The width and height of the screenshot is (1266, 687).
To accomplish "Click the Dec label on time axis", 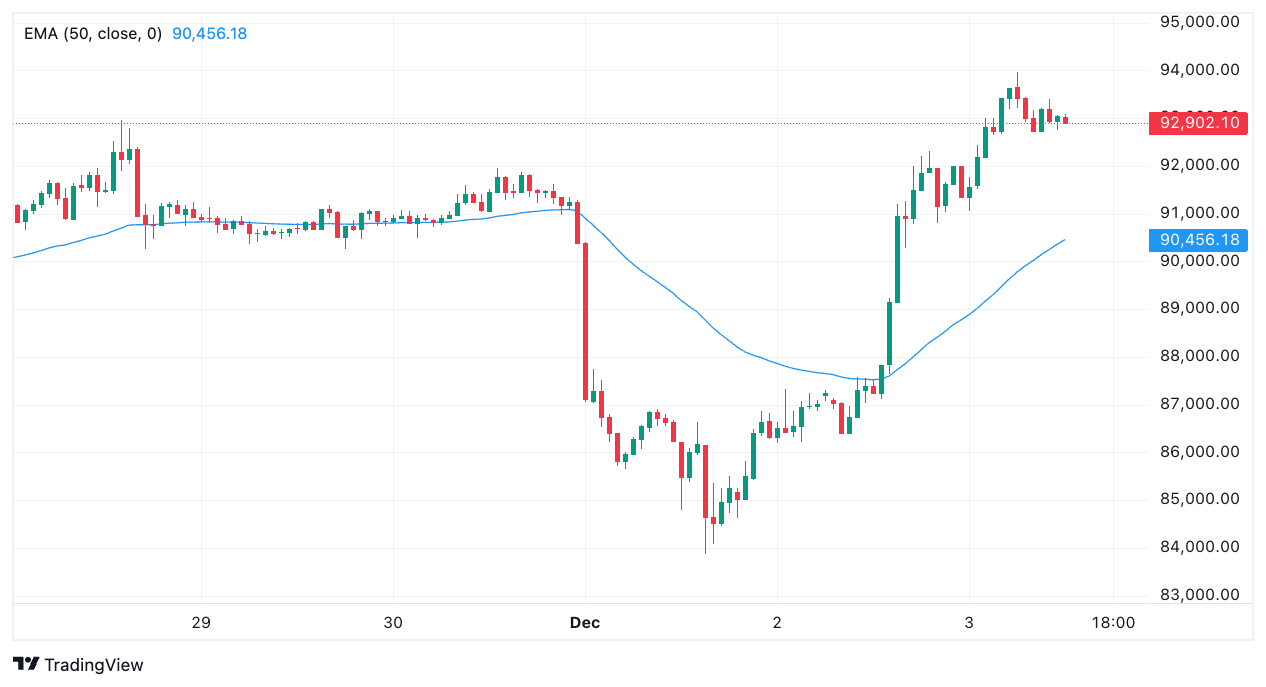I will tap(585, 623).
